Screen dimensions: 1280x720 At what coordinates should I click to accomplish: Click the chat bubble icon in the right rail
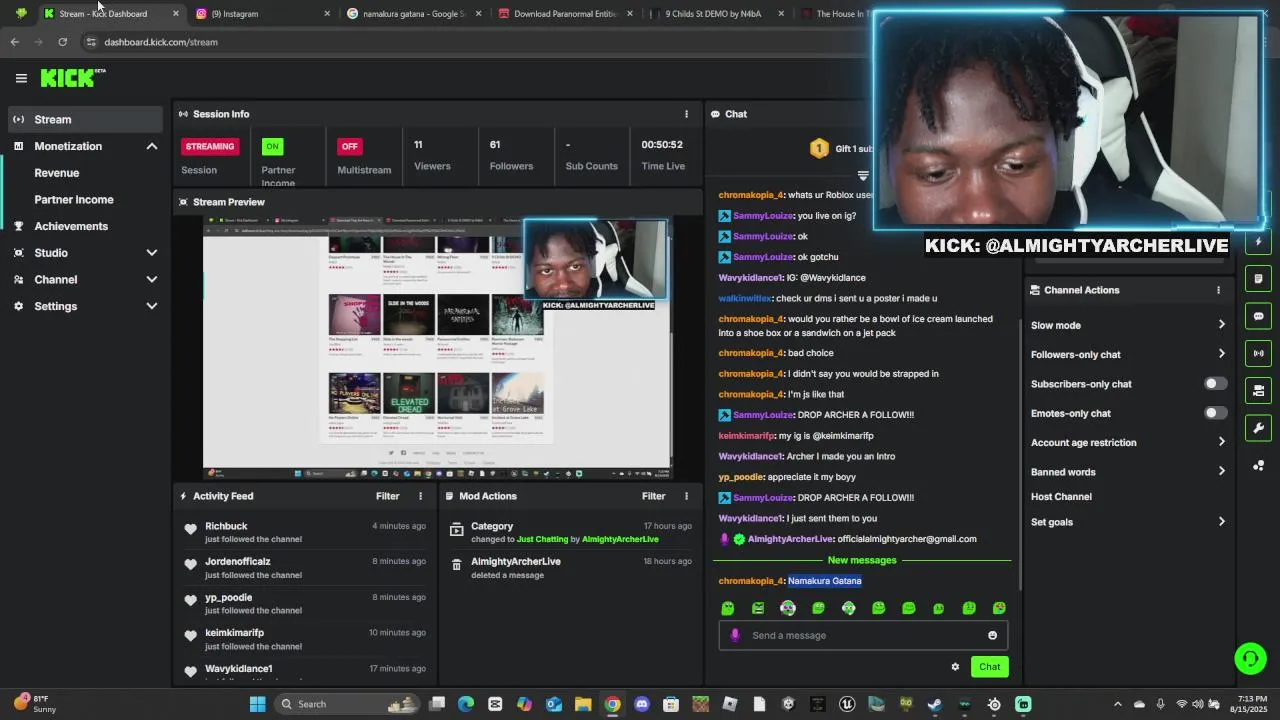(1258, 316)
